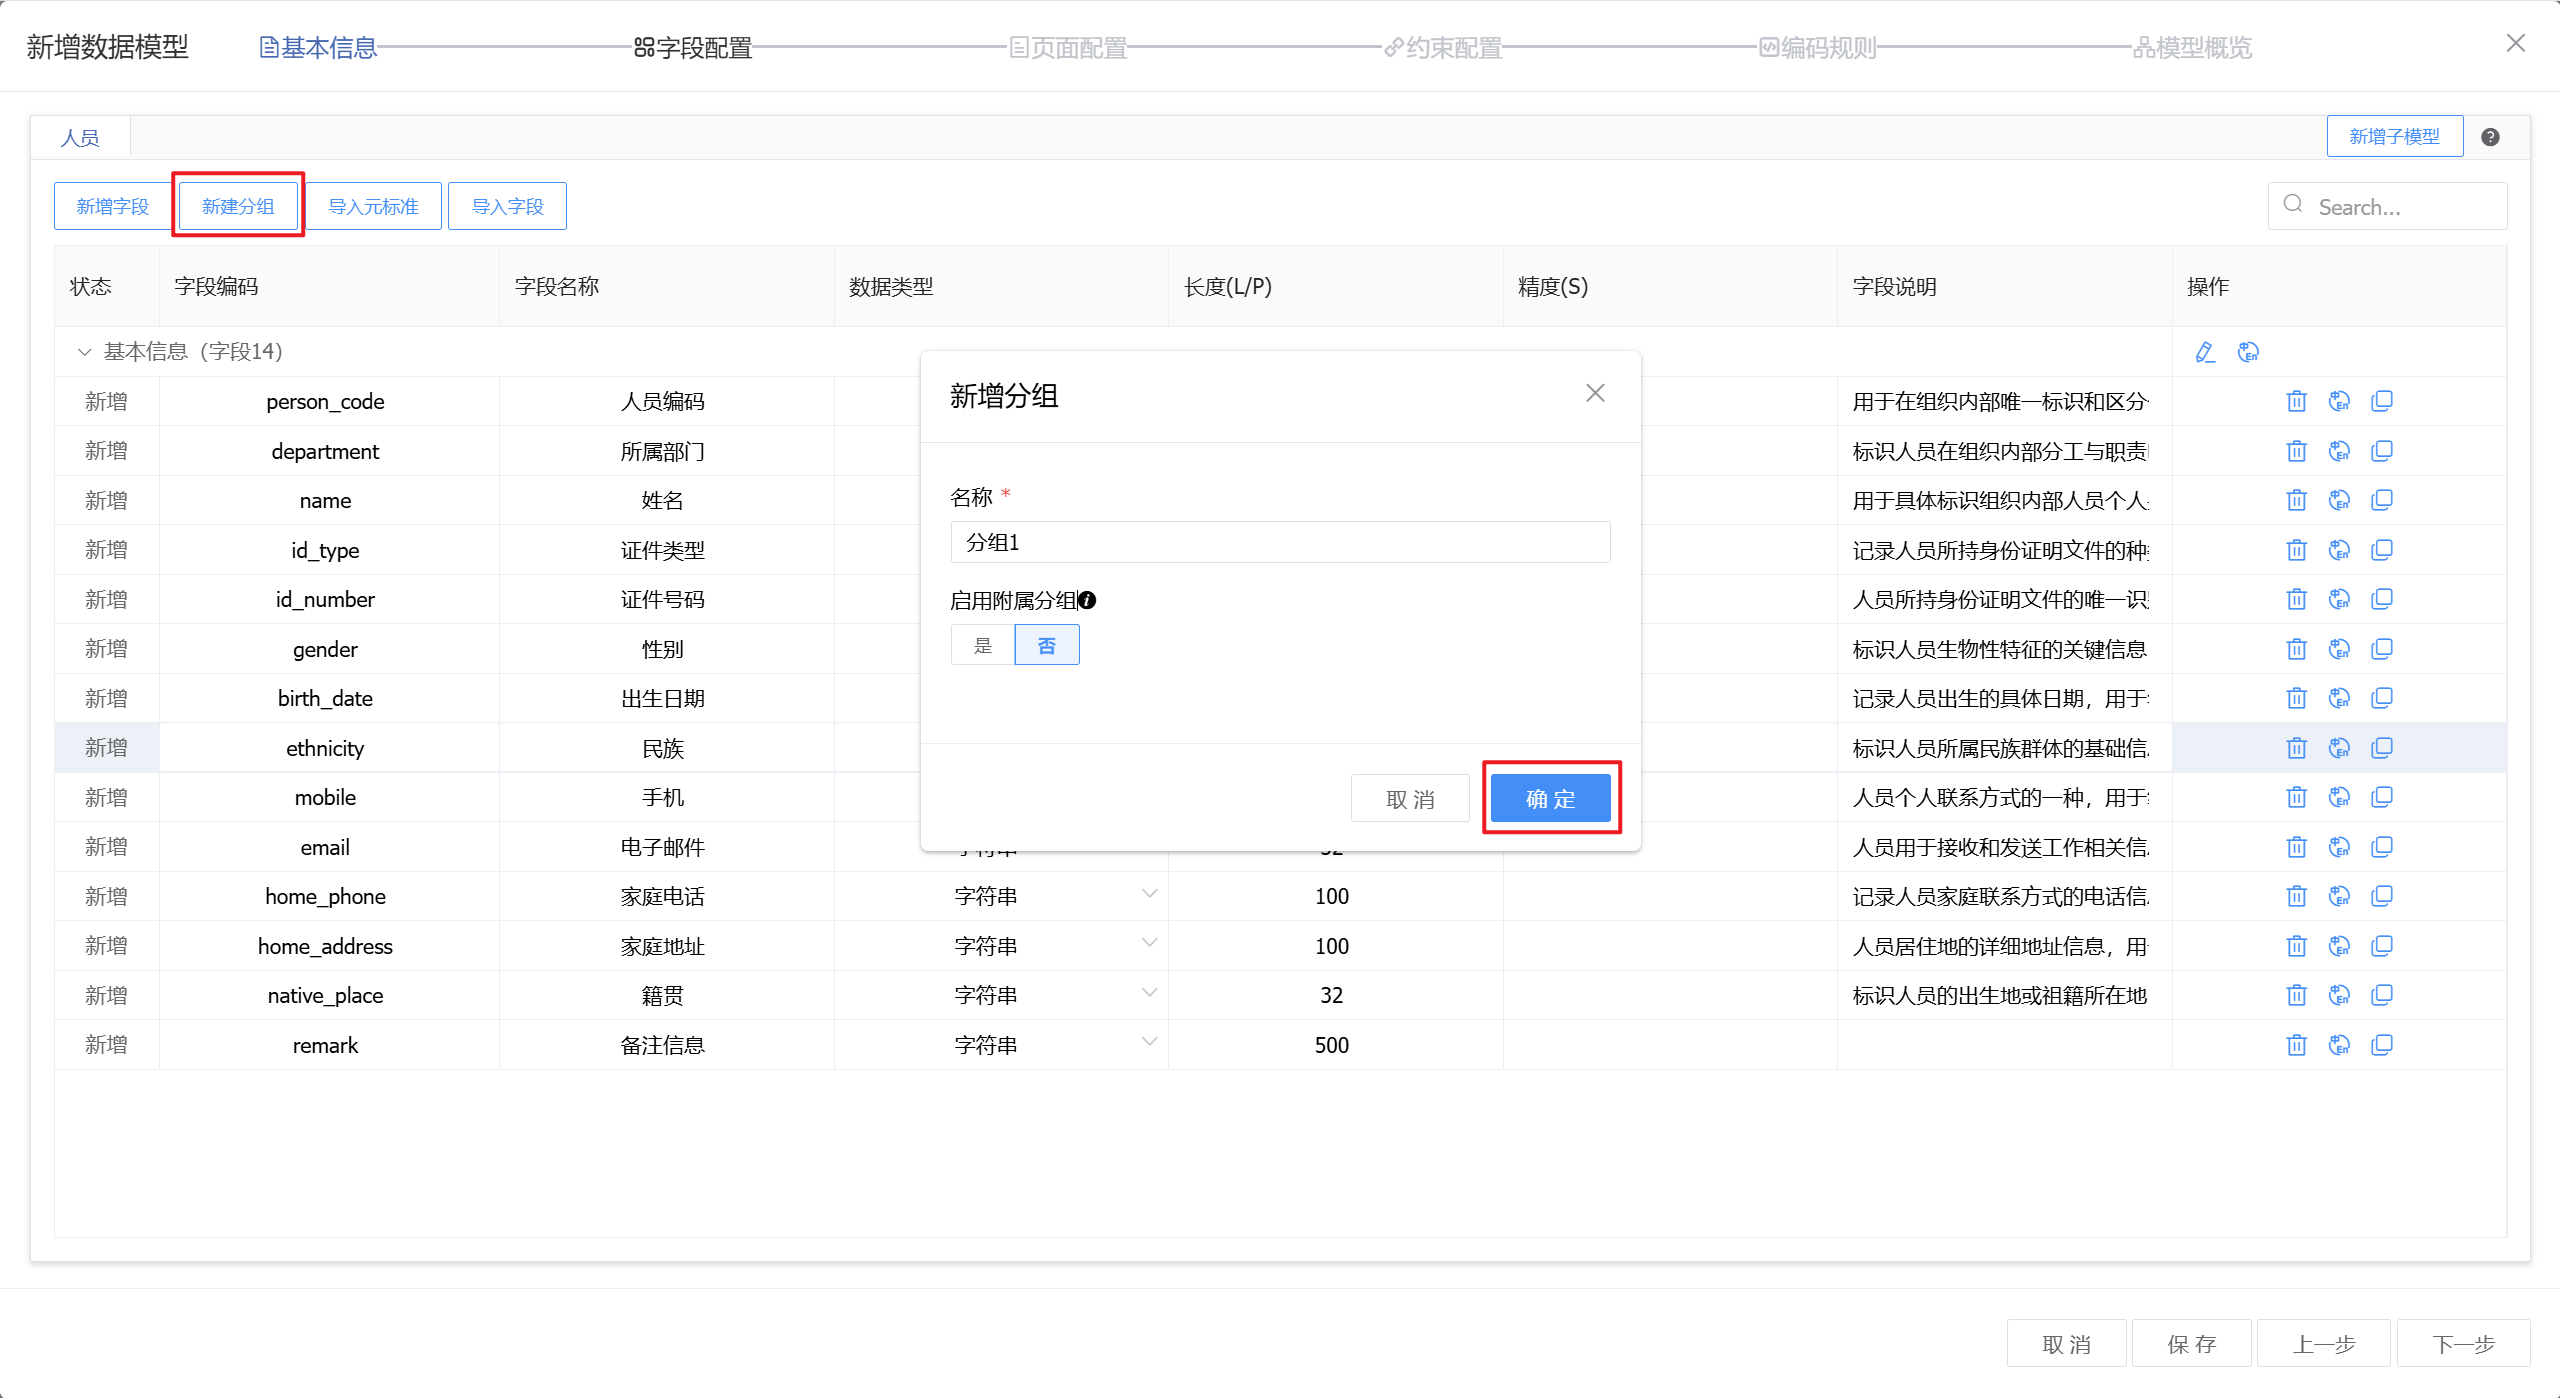This screenshot has width=2560, height=1398.
Task: Click help question mark icon beside 新增子模型
Action: [x=2490, y=137]
